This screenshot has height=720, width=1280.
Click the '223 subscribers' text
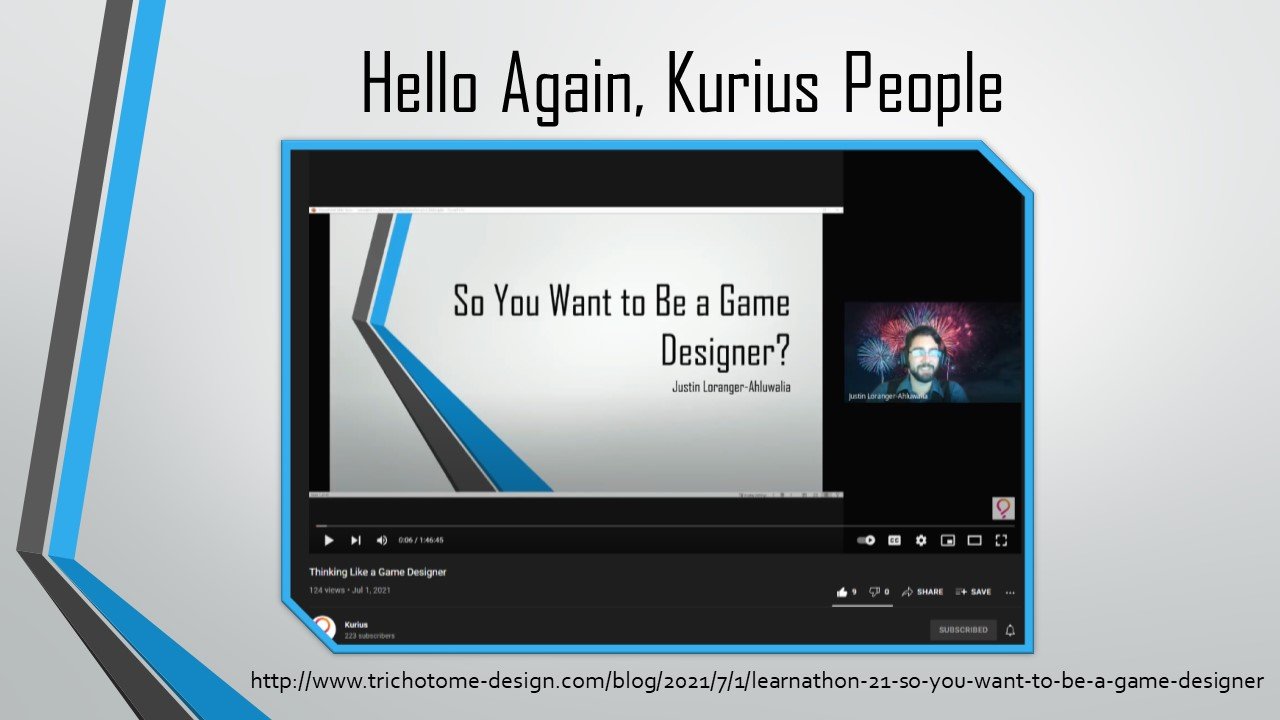[370, 636]
